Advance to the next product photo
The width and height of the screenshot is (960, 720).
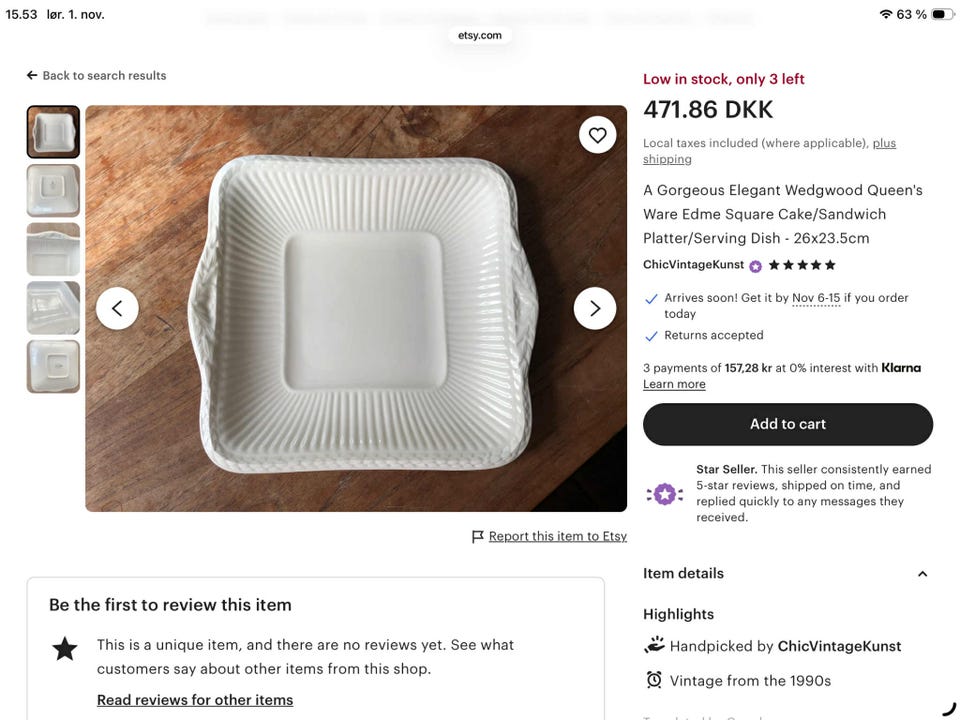point(595,308)
